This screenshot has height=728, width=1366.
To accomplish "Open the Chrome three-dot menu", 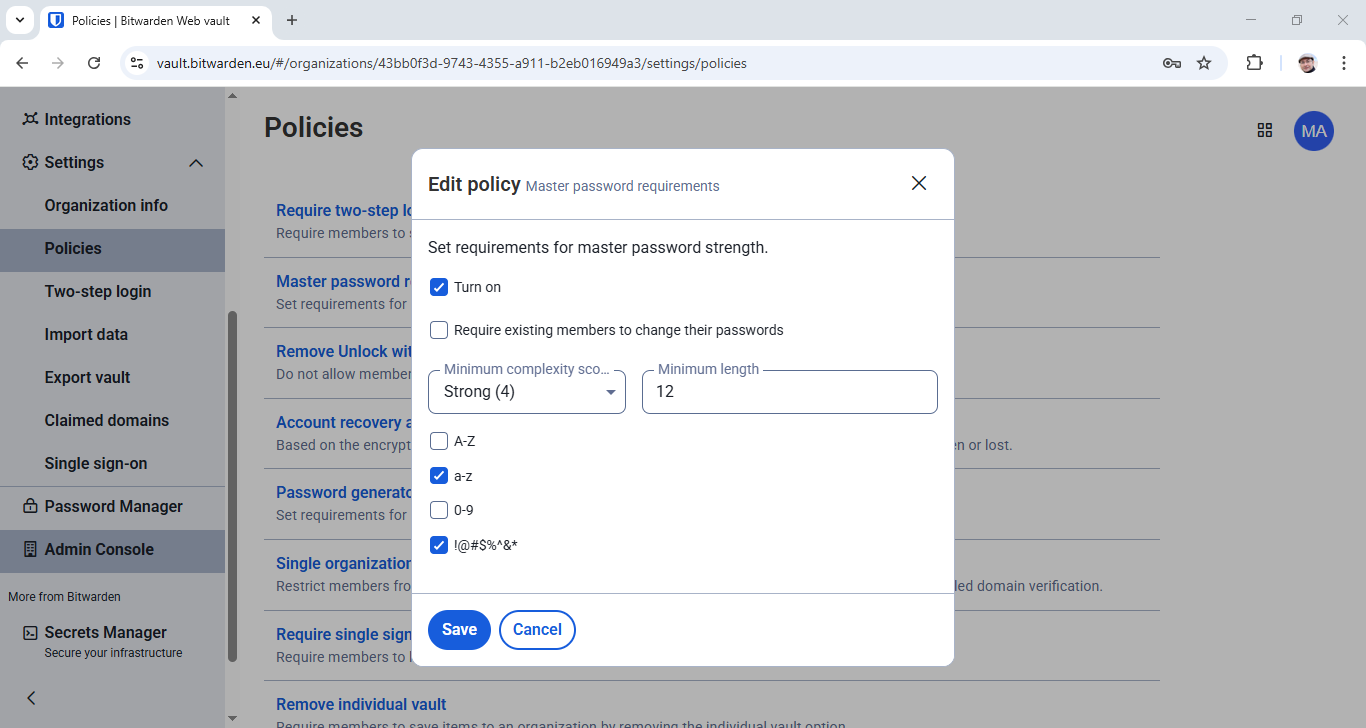I will (x=1344, y=63).
